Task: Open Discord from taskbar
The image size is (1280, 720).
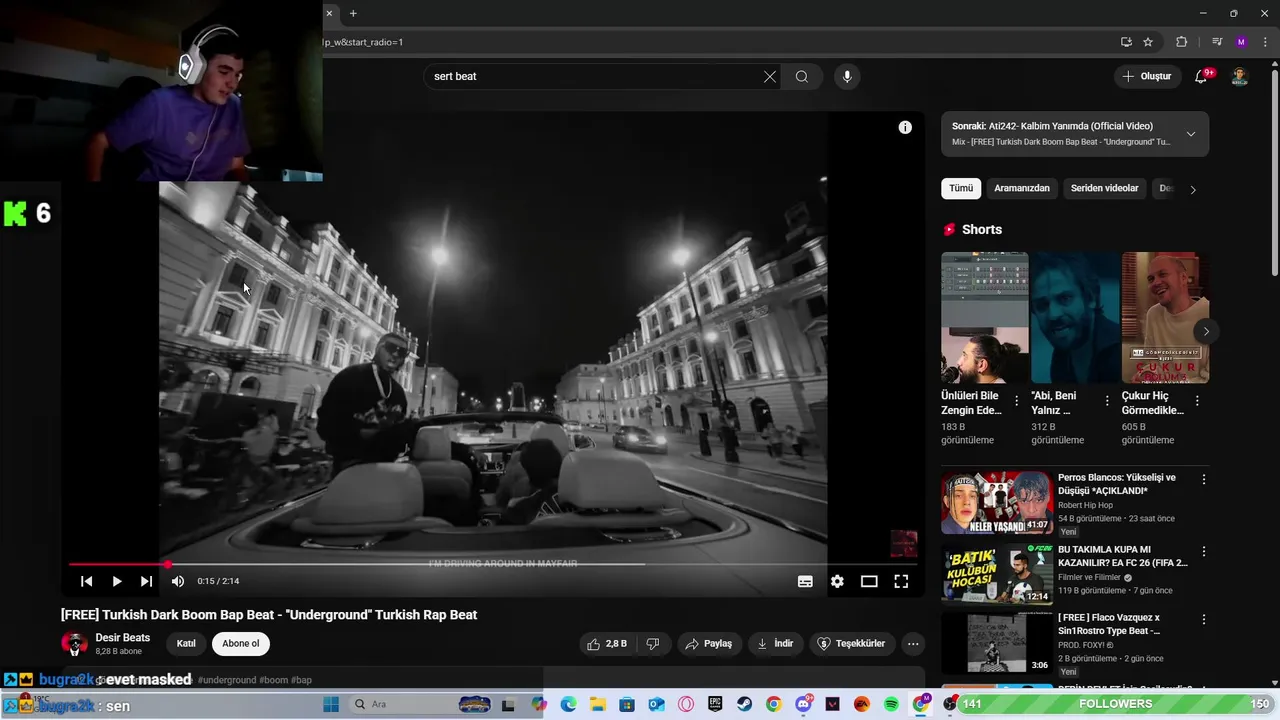Action: click(x=803, y=705)
